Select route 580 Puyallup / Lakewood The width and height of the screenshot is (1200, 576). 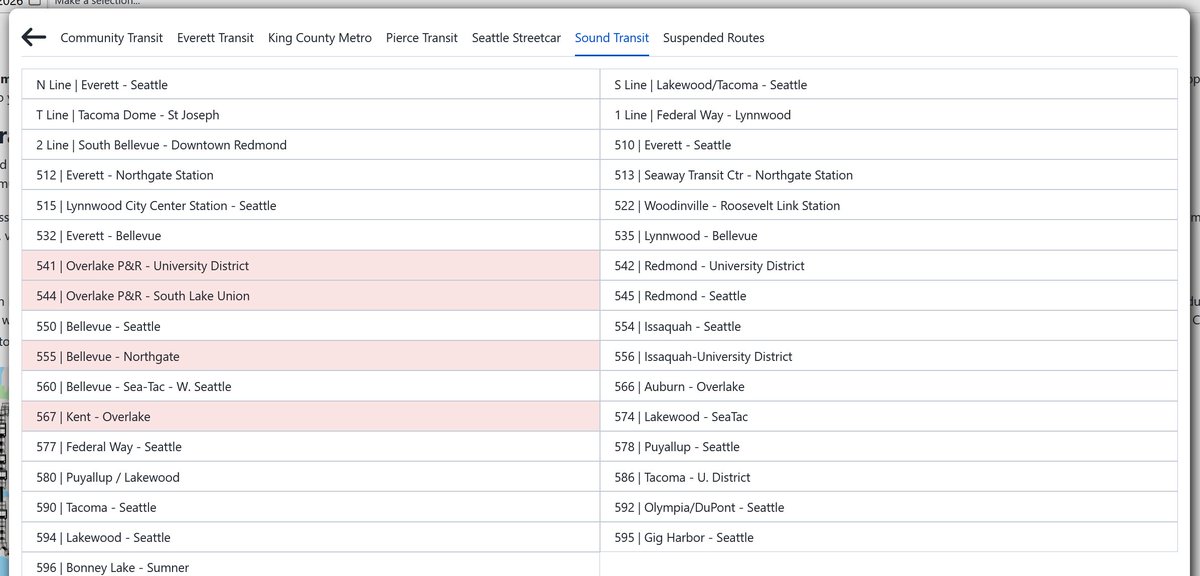310,477
